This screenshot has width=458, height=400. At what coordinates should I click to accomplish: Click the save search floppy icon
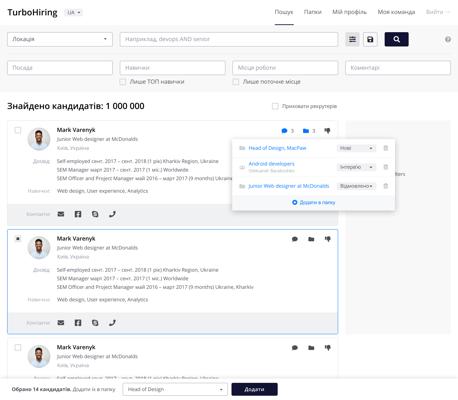tap(370, 39)
